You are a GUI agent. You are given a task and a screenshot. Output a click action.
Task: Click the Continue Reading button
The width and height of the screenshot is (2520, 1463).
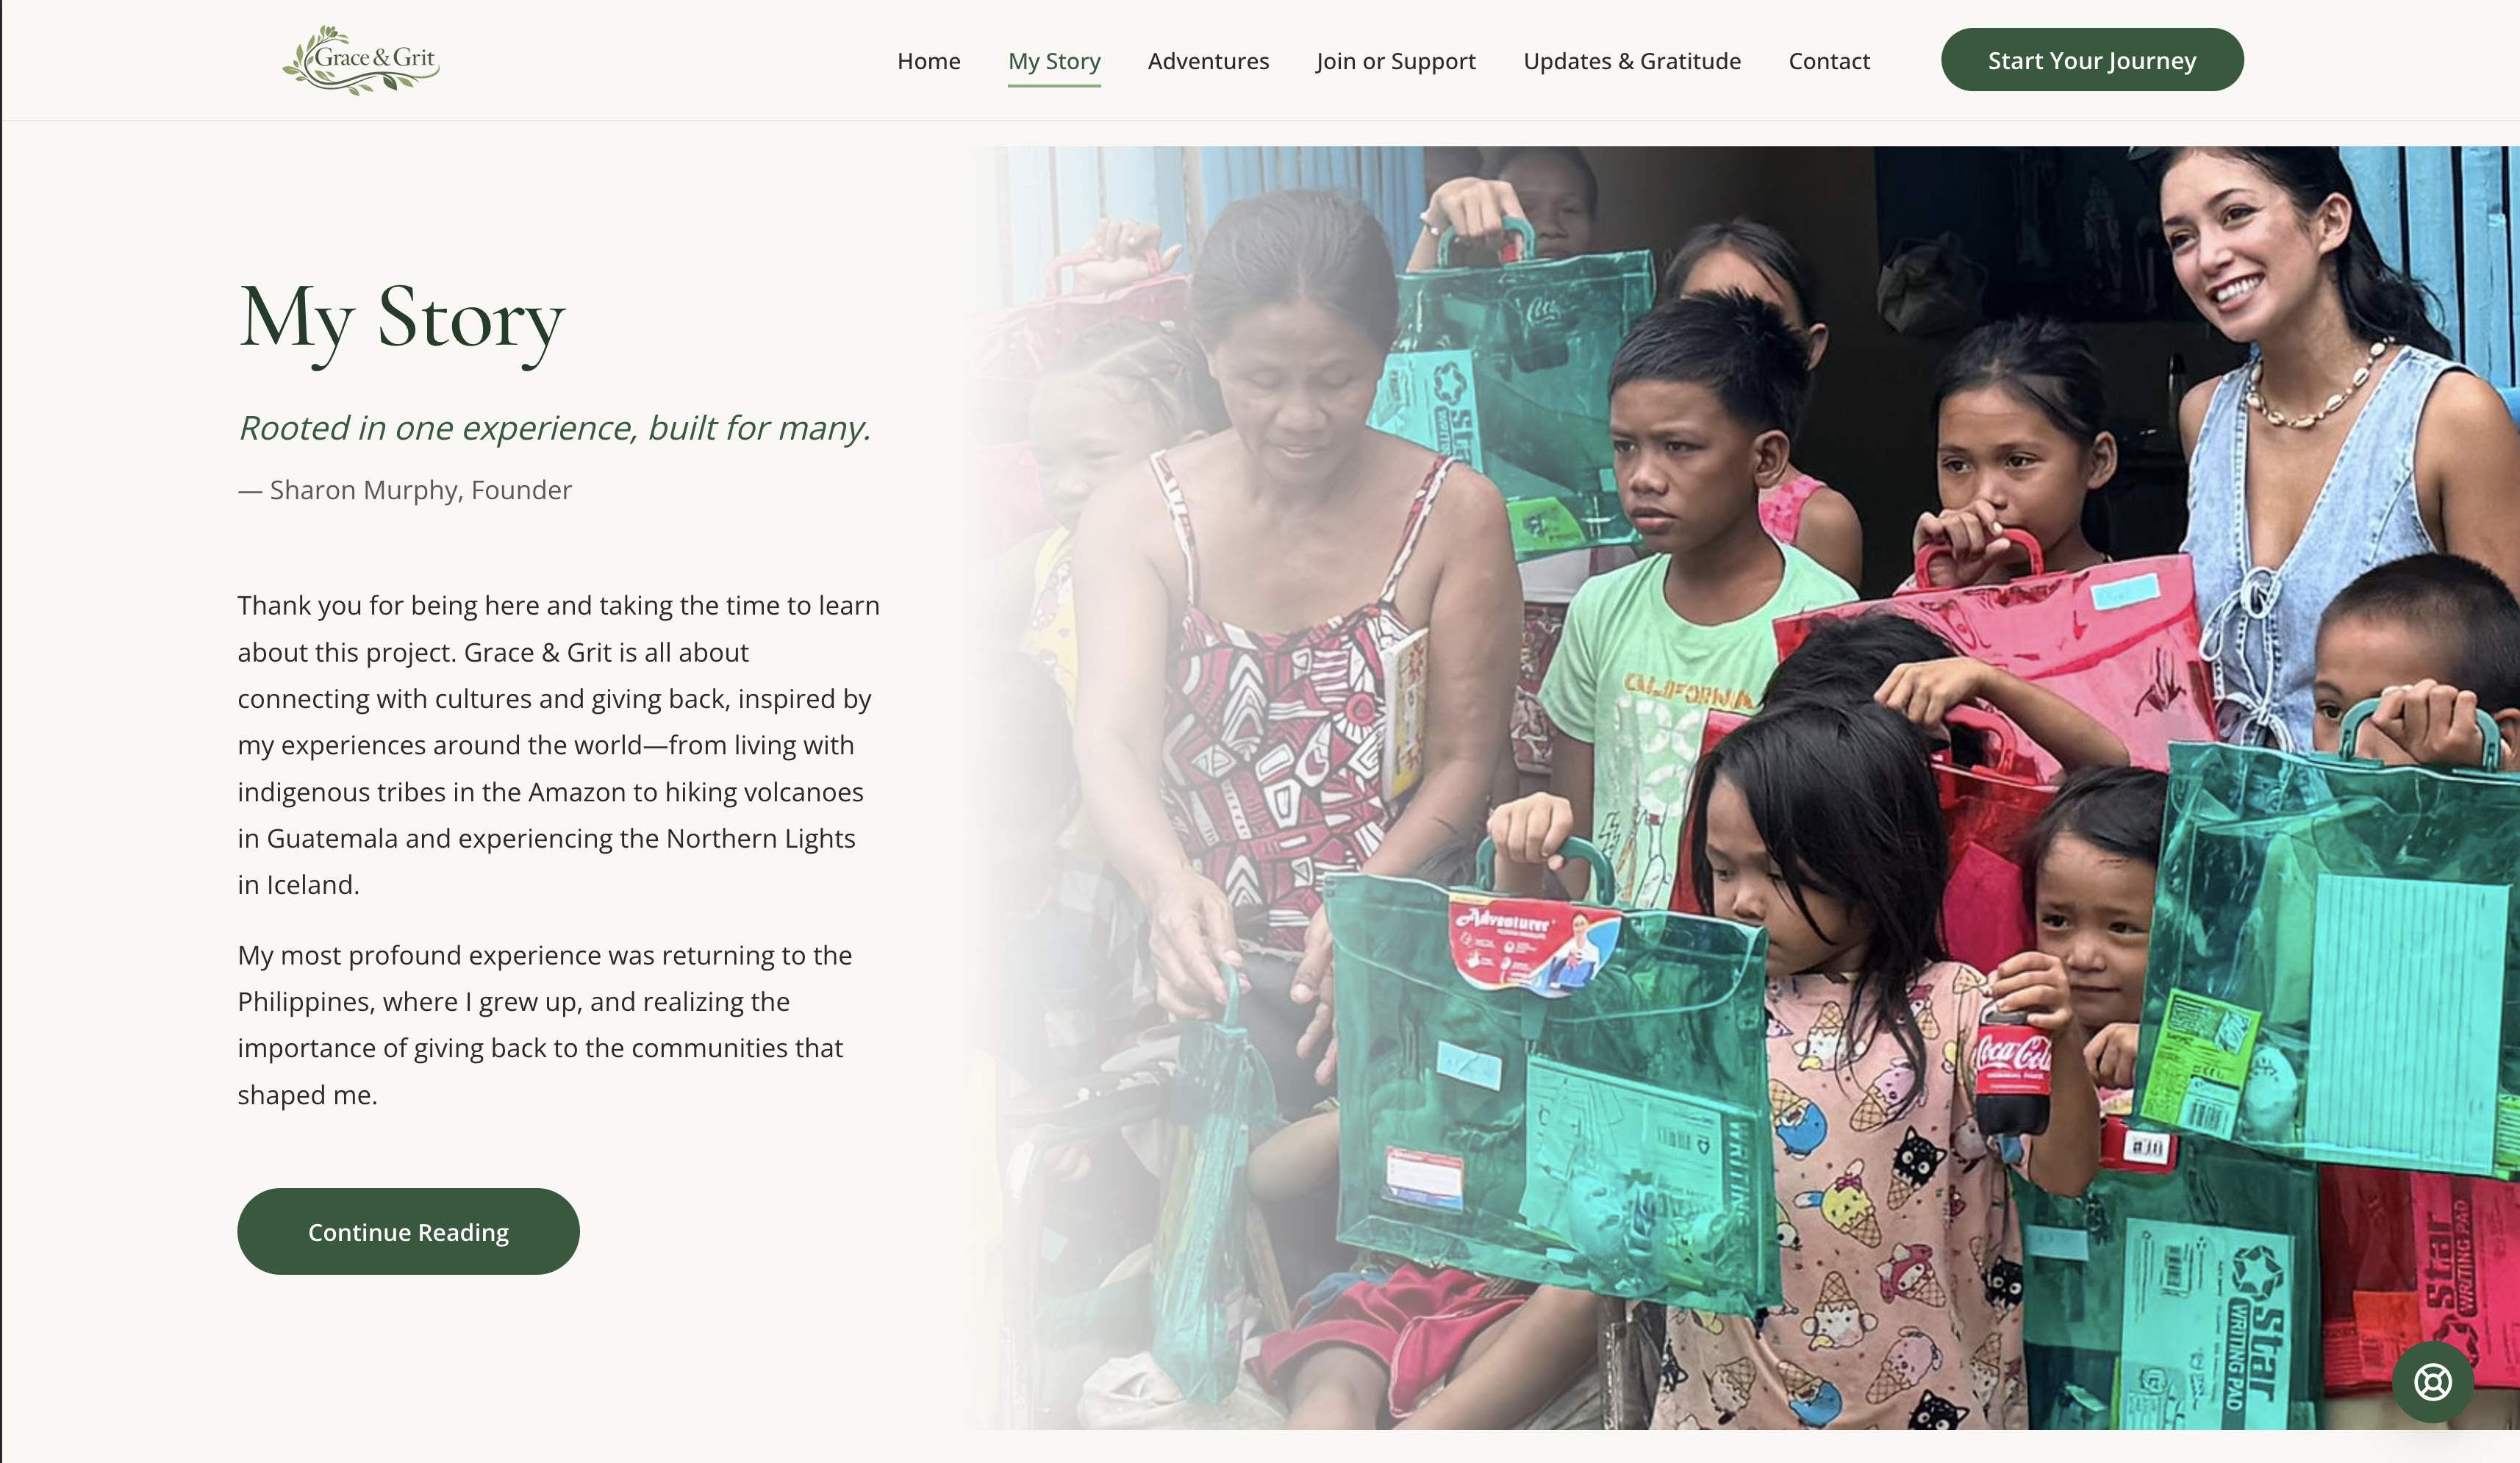point(408,1231)
